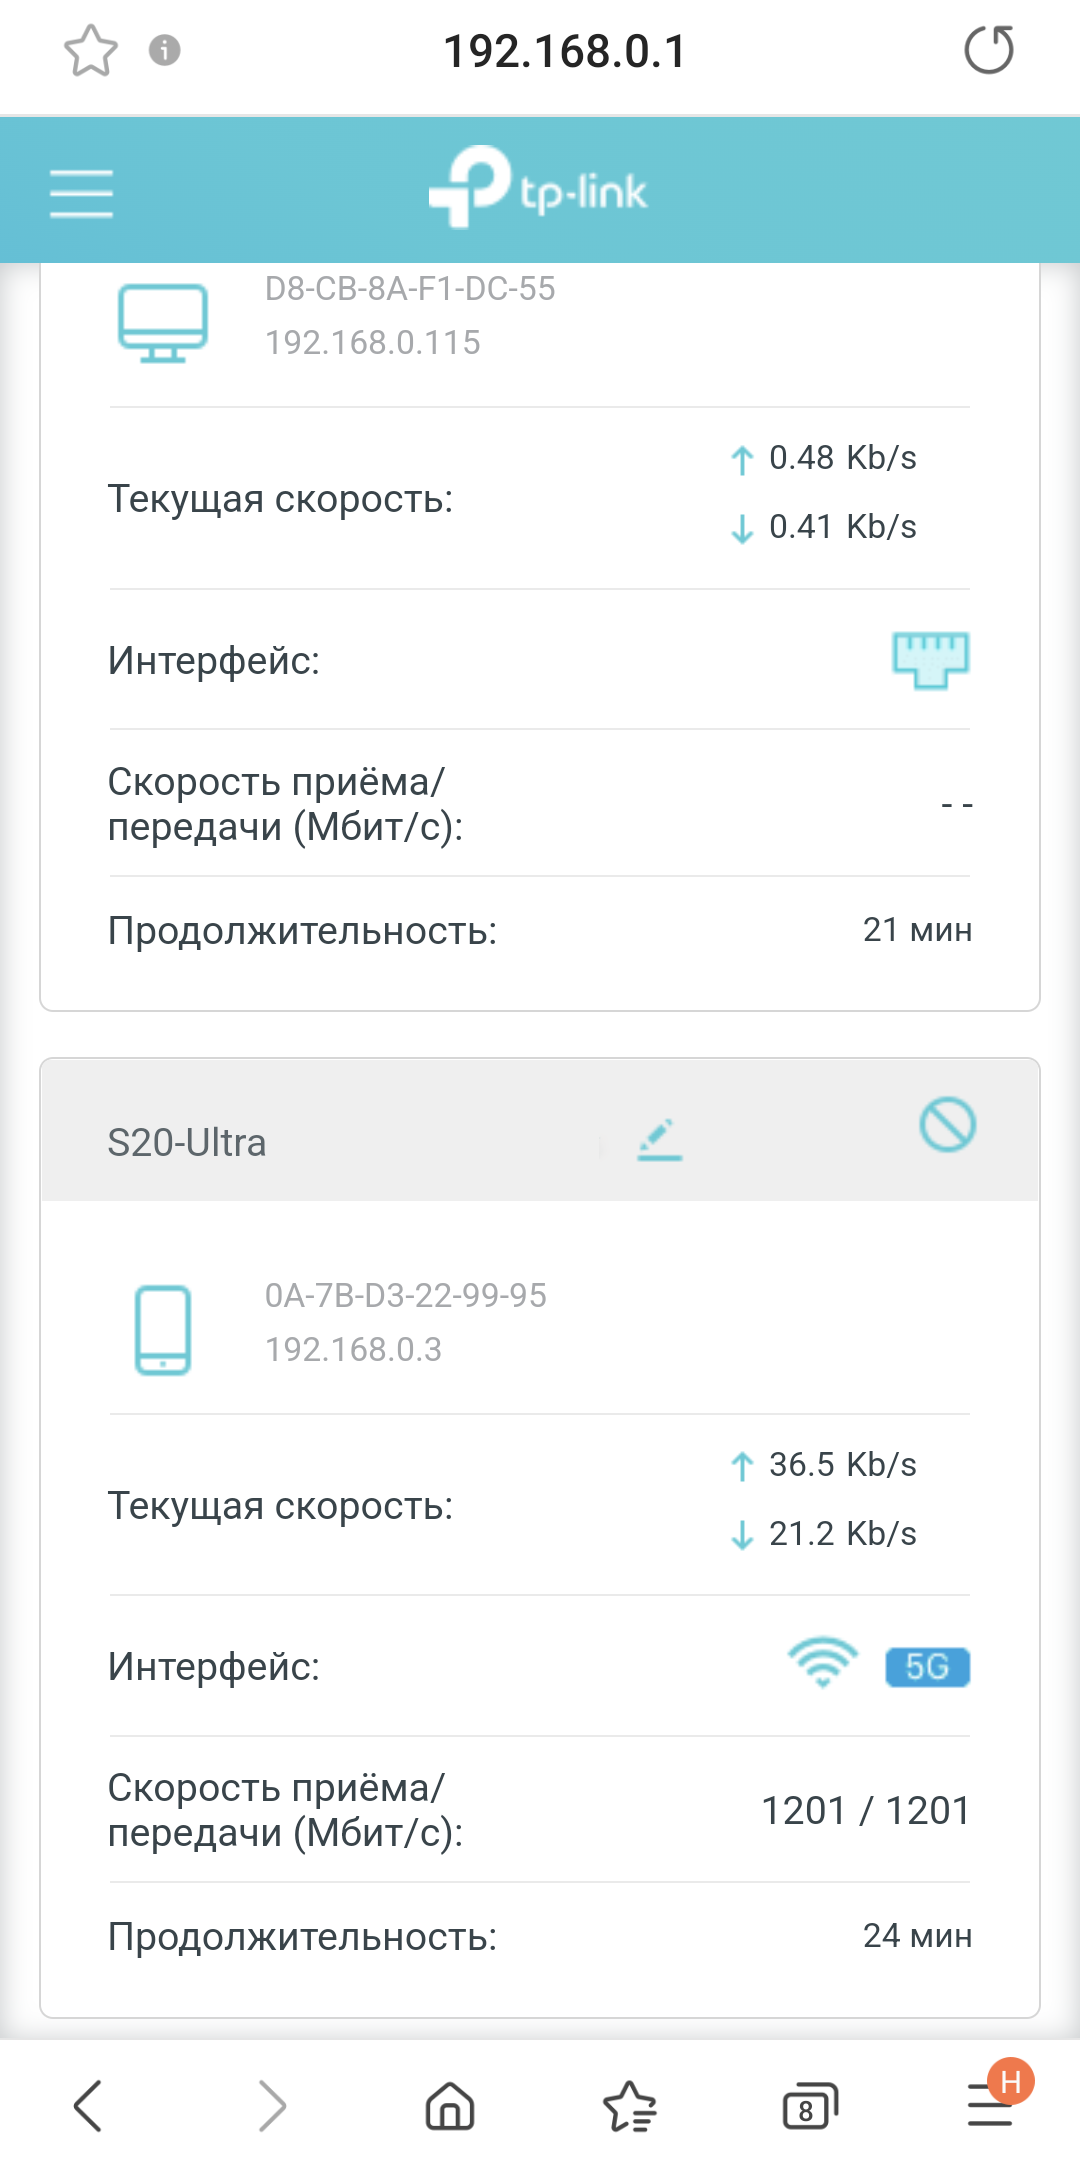Bookmark page with star icon

coord(91,51)
